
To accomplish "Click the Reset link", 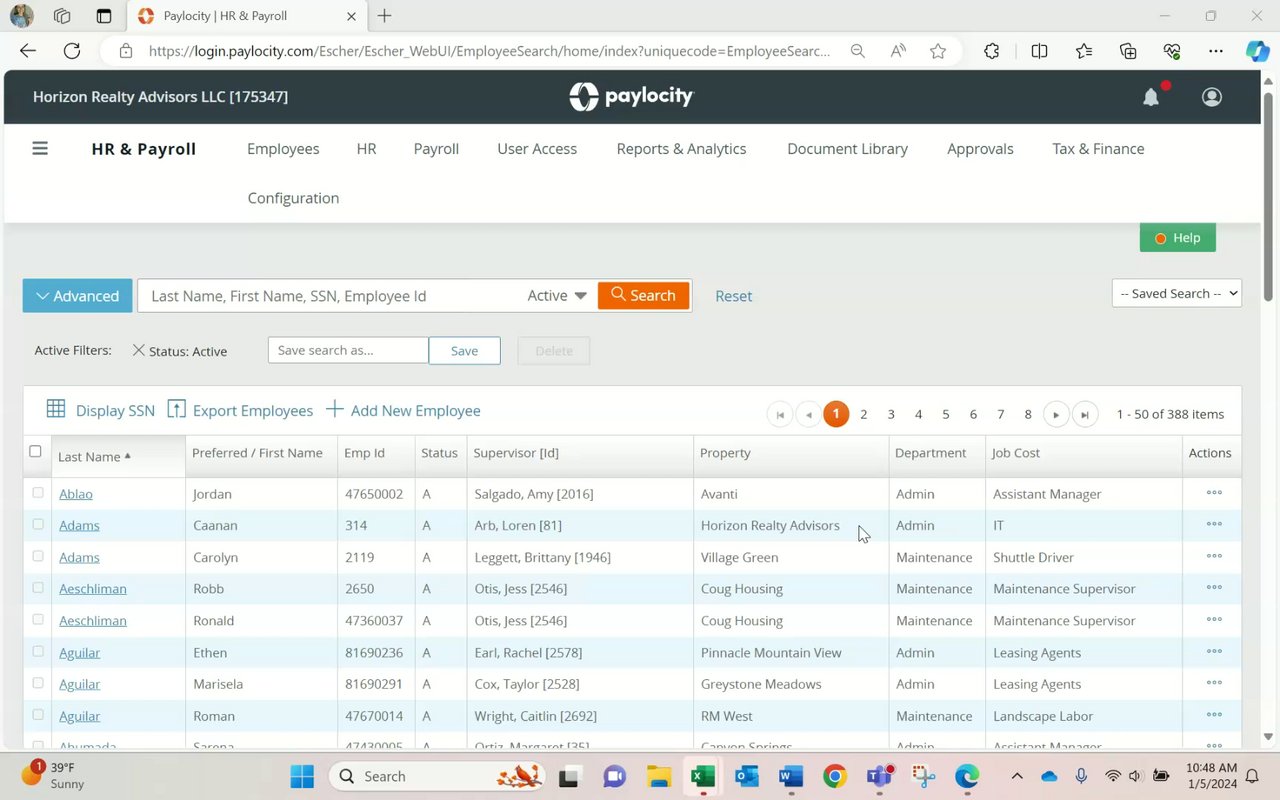I will 733,296.
